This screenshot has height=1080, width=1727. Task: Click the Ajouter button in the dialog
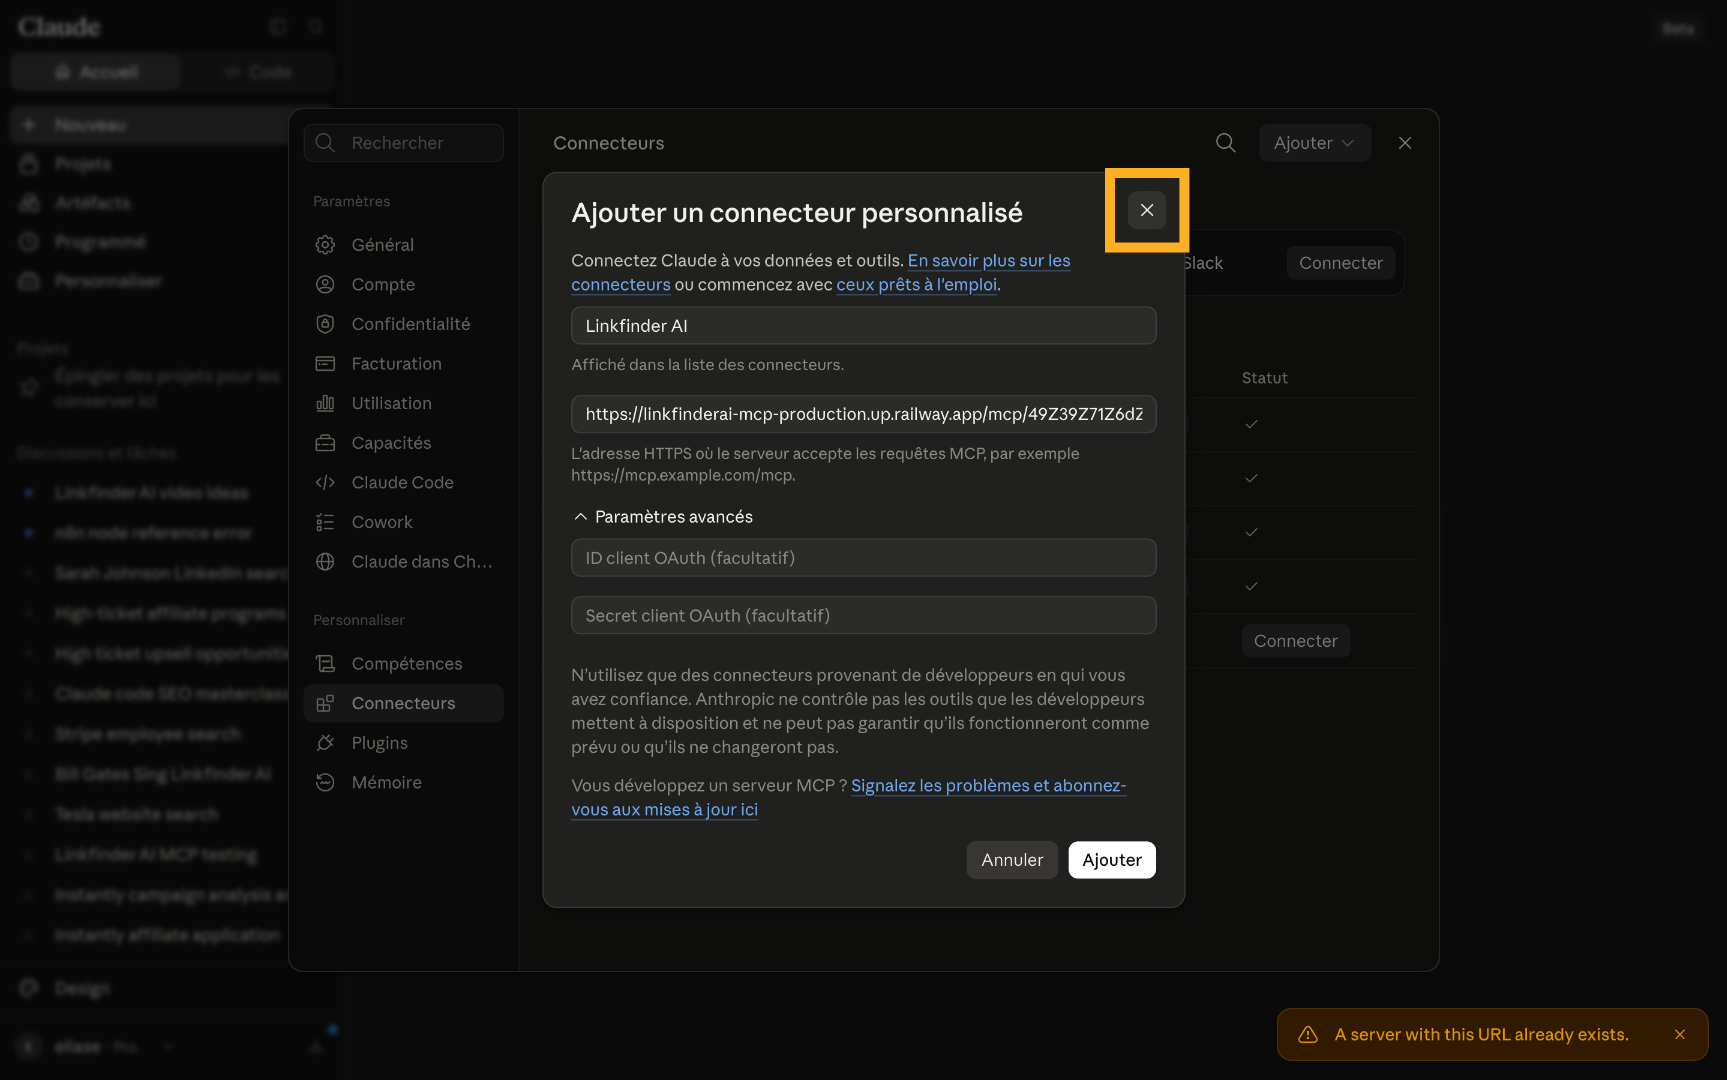[x=1112, y=860]
